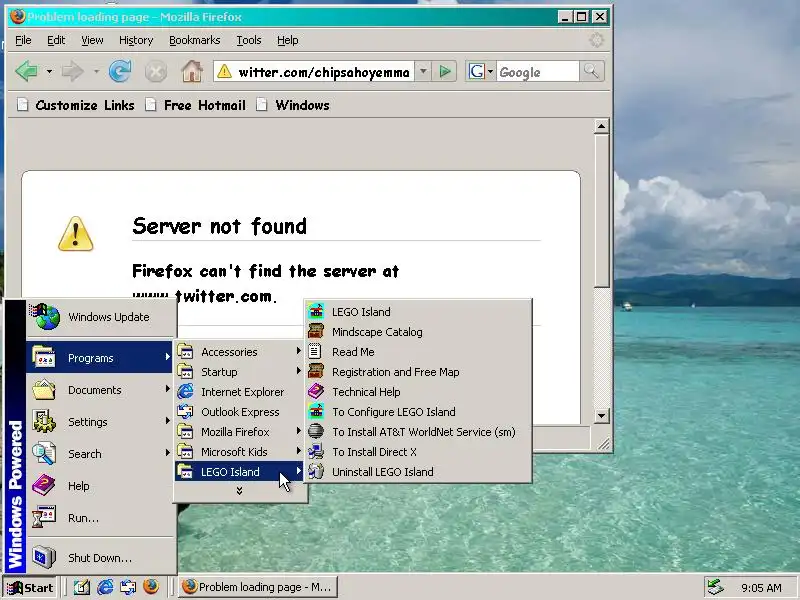800x600 pixels.
Task: Click inside the Google search box
Action: tap(538, 72)
